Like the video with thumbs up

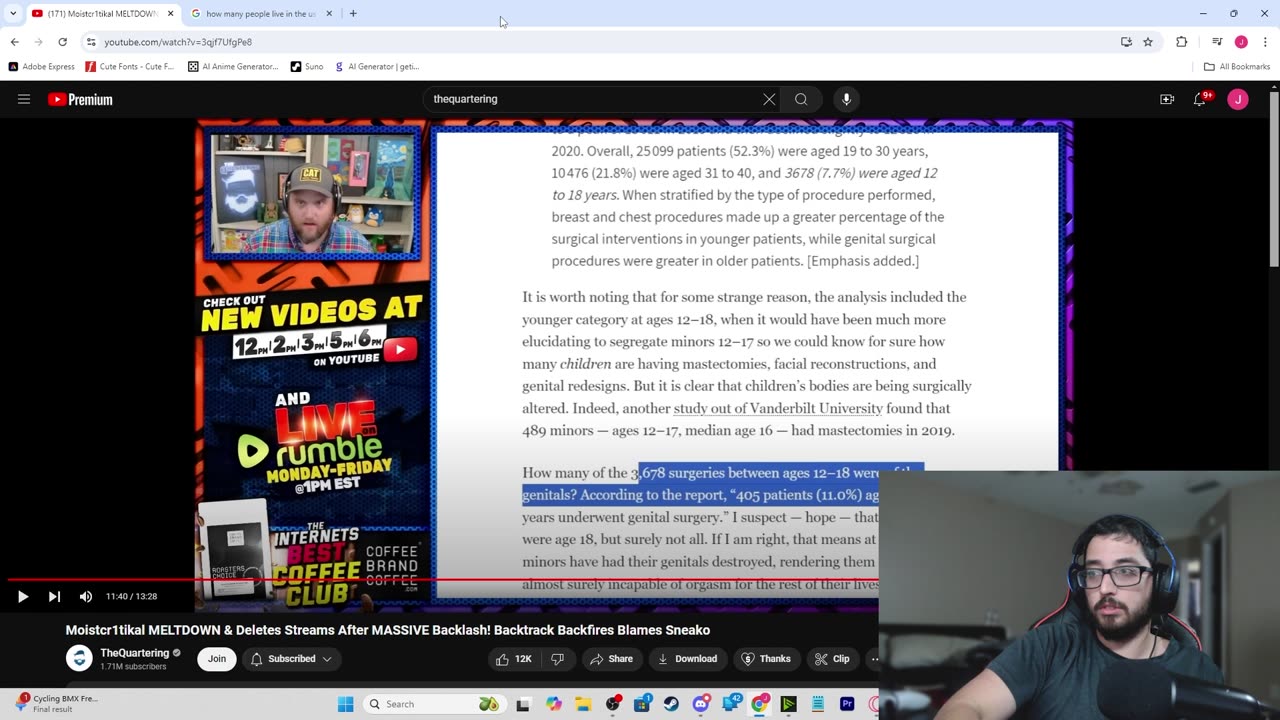click(515, 659)
